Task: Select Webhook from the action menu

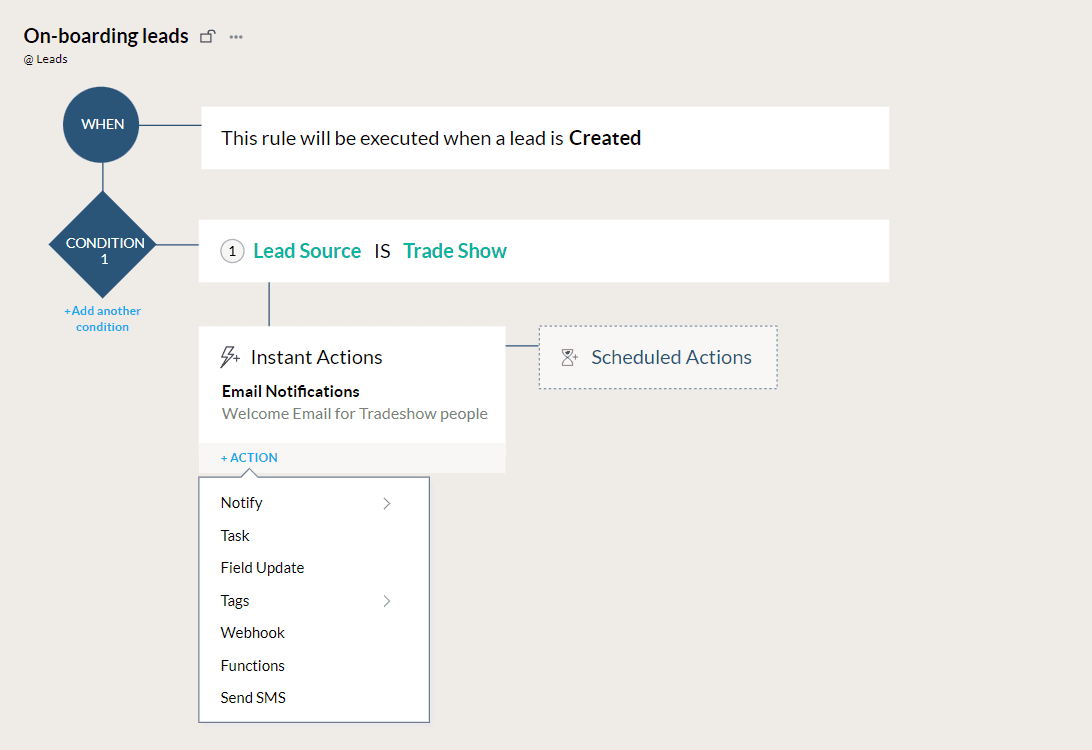Action: pos(252,632)
